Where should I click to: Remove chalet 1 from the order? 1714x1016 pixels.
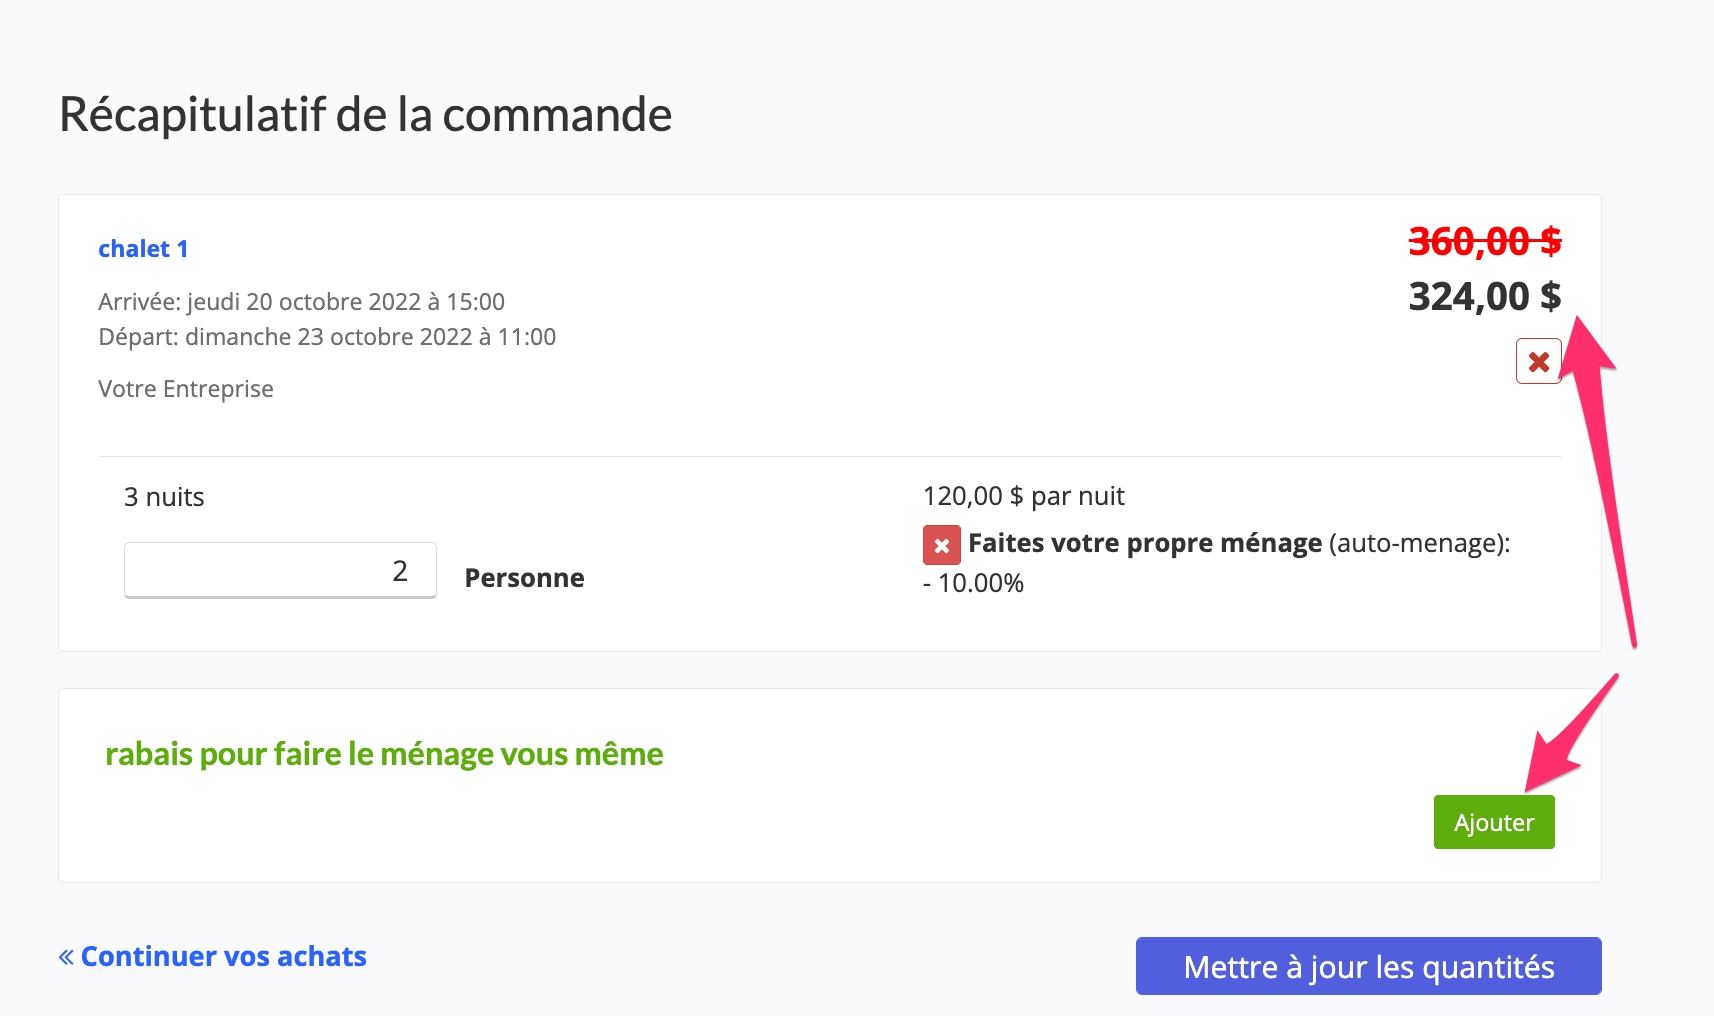[1538, 361]
